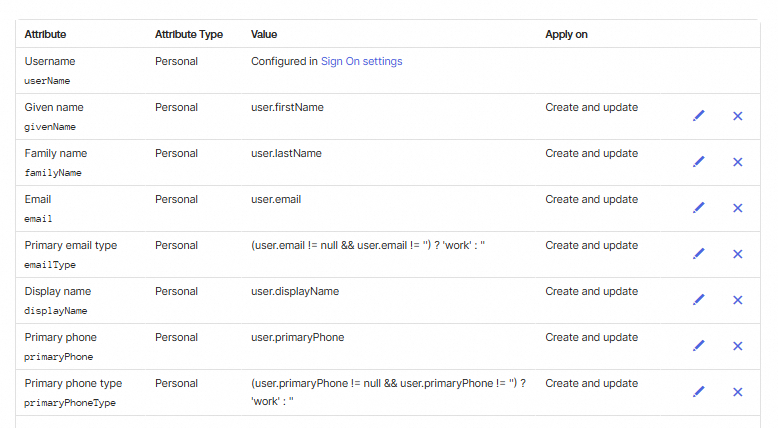The image size is (778, 428).
Task: Delete the Email attribute row
Action: pyautogui.click(x=738, y=208)
